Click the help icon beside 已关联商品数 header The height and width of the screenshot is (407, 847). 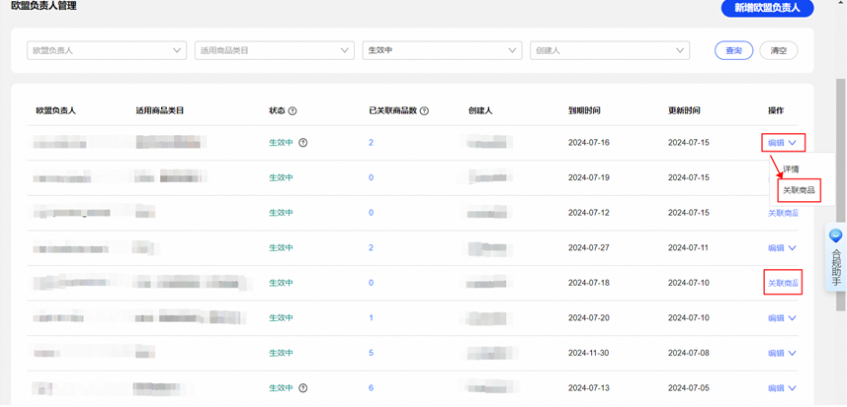(425, 111)
